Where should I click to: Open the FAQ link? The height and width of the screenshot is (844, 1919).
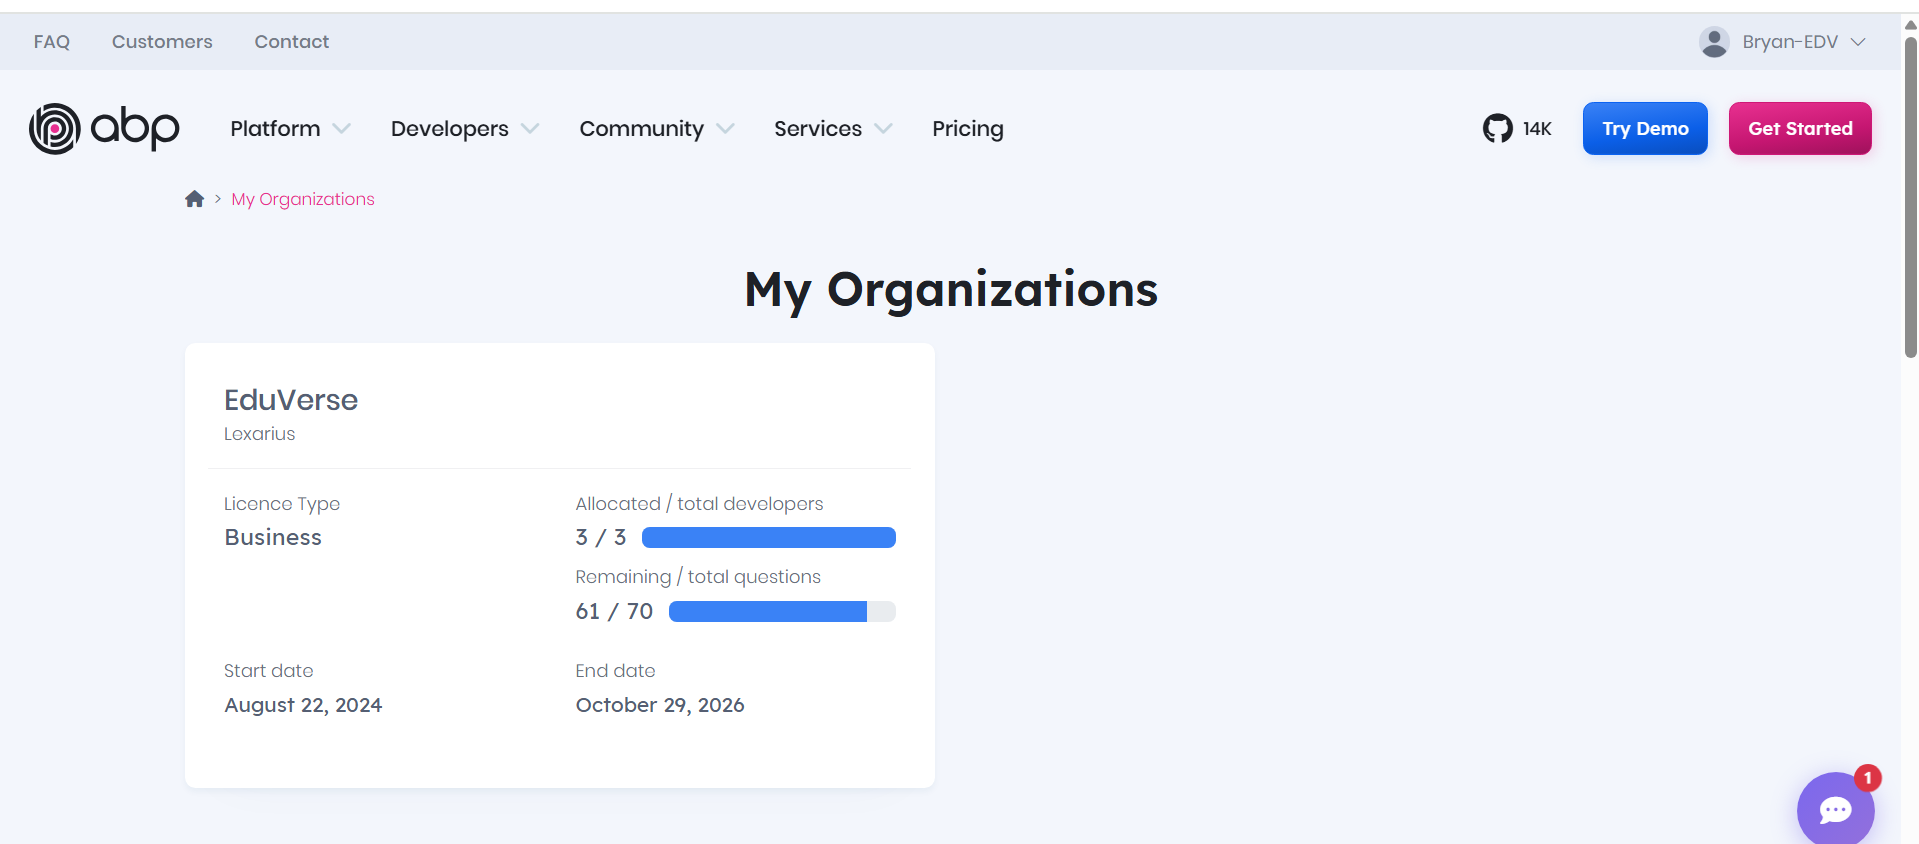(52, 42)
